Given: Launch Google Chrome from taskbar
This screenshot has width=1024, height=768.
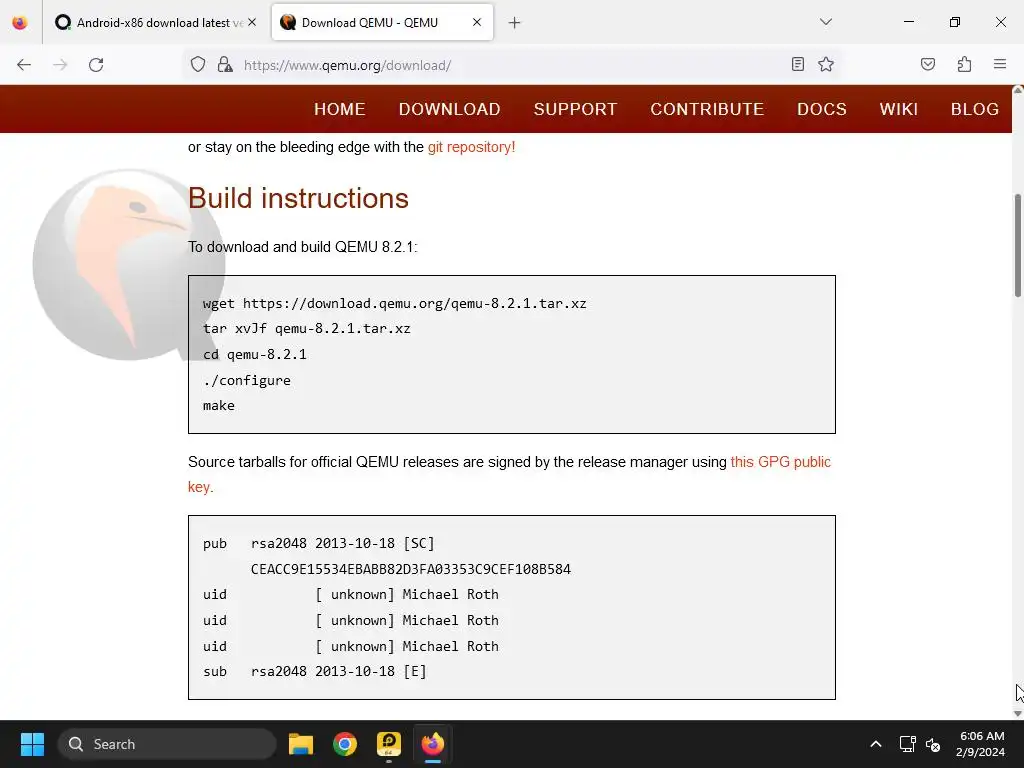Looking at the screenshot, I should [345, 744].
